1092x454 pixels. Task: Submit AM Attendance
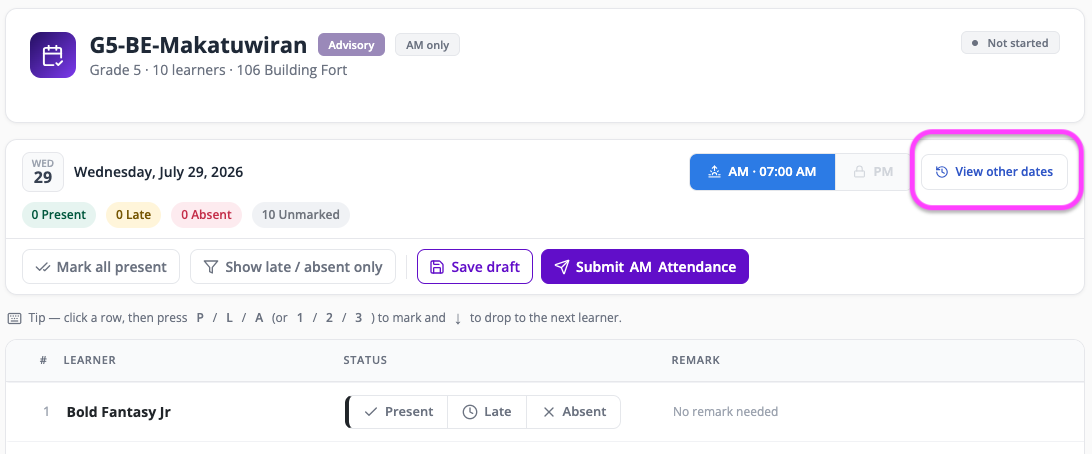pyautogui.click(x=645, y=267)
